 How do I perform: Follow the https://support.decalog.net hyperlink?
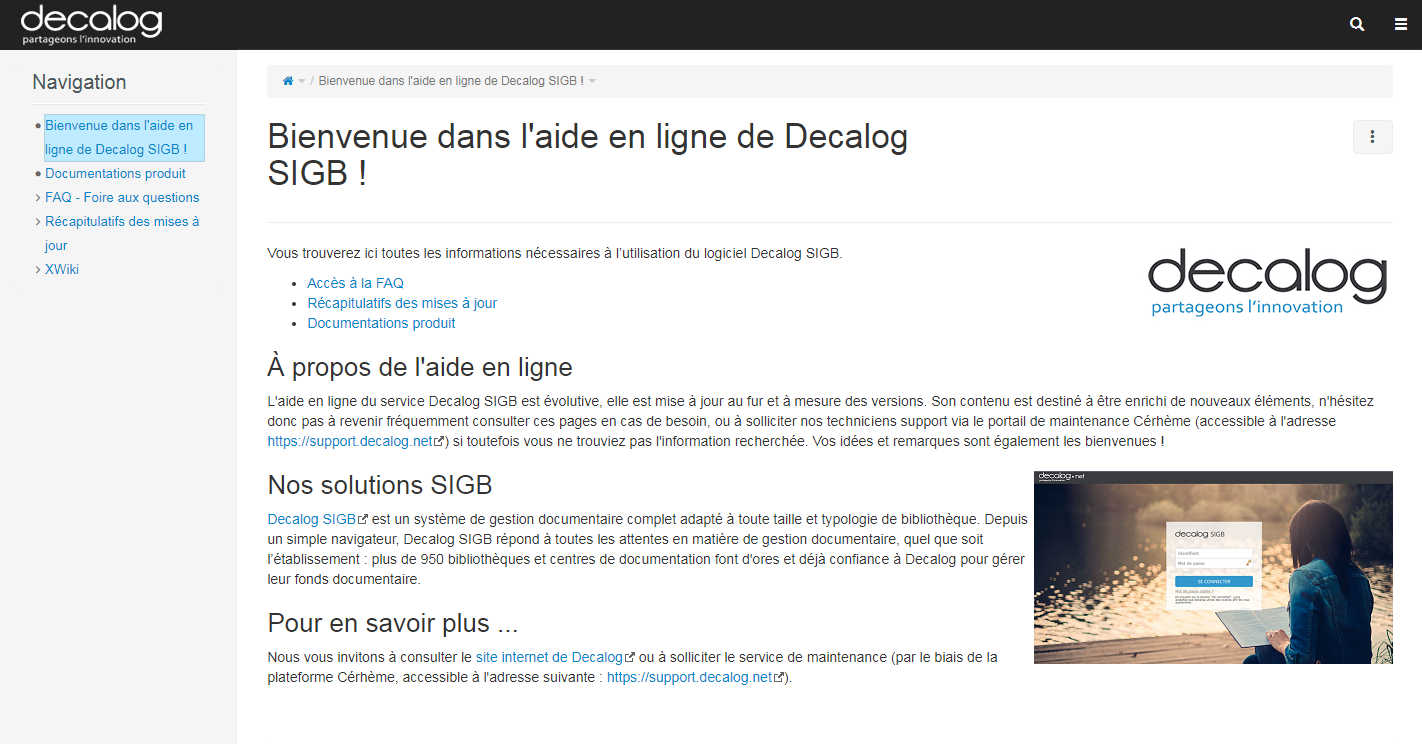pyautogui.click(x=348, y=440)
